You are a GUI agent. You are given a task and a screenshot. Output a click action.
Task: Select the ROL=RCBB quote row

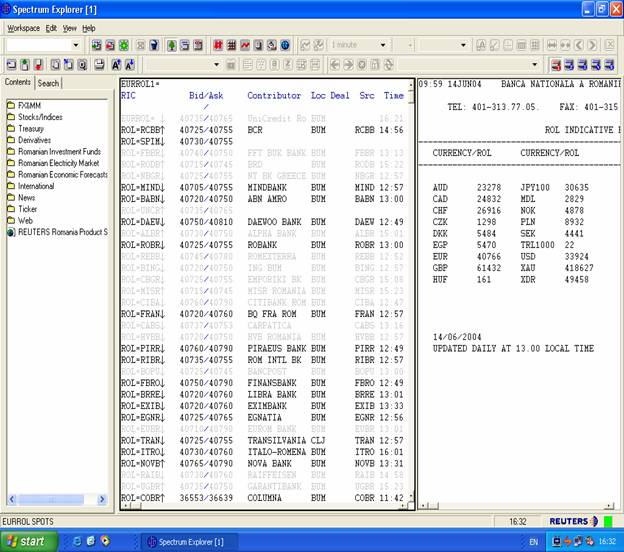[263, 130]
